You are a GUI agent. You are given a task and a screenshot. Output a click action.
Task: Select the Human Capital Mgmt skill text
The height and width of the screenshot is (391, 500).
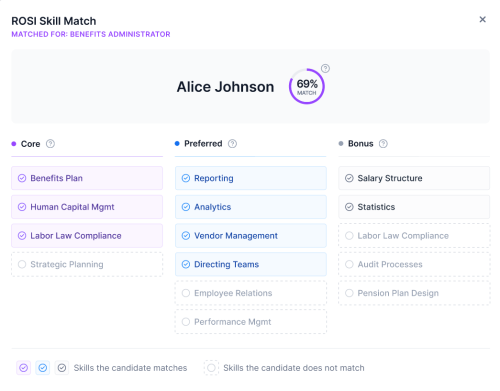coord(72,207)
